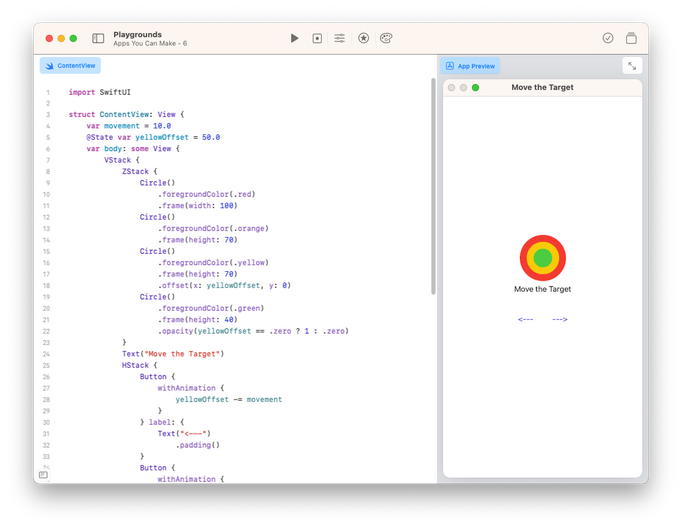Click the Playgrounds project title
The image size is (682, 528).
tap(138, 34)
